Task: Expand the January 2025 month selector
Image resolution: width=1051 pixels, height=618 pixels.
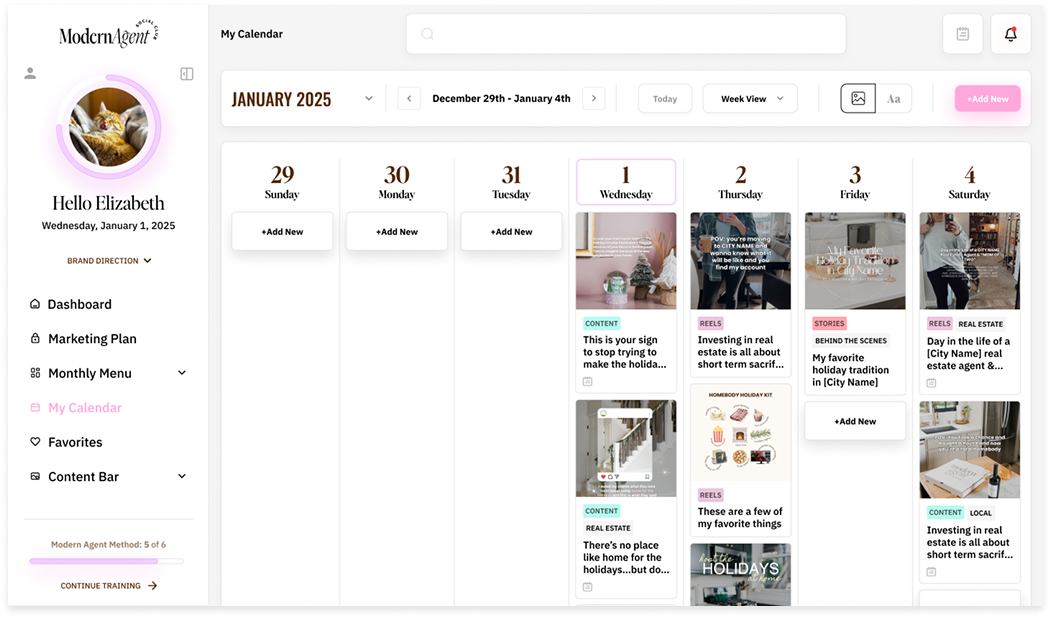Action: (368, 98)
